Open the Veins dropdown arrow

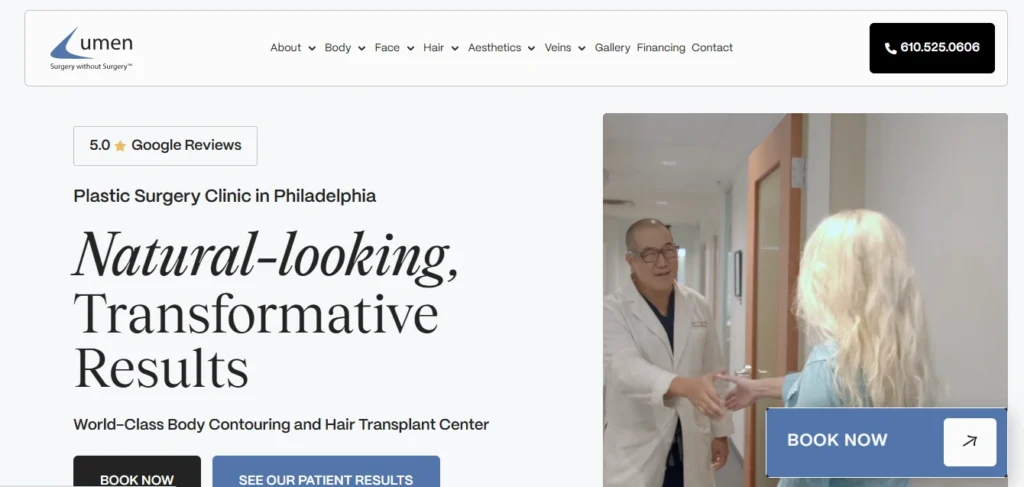click(582, 48)
